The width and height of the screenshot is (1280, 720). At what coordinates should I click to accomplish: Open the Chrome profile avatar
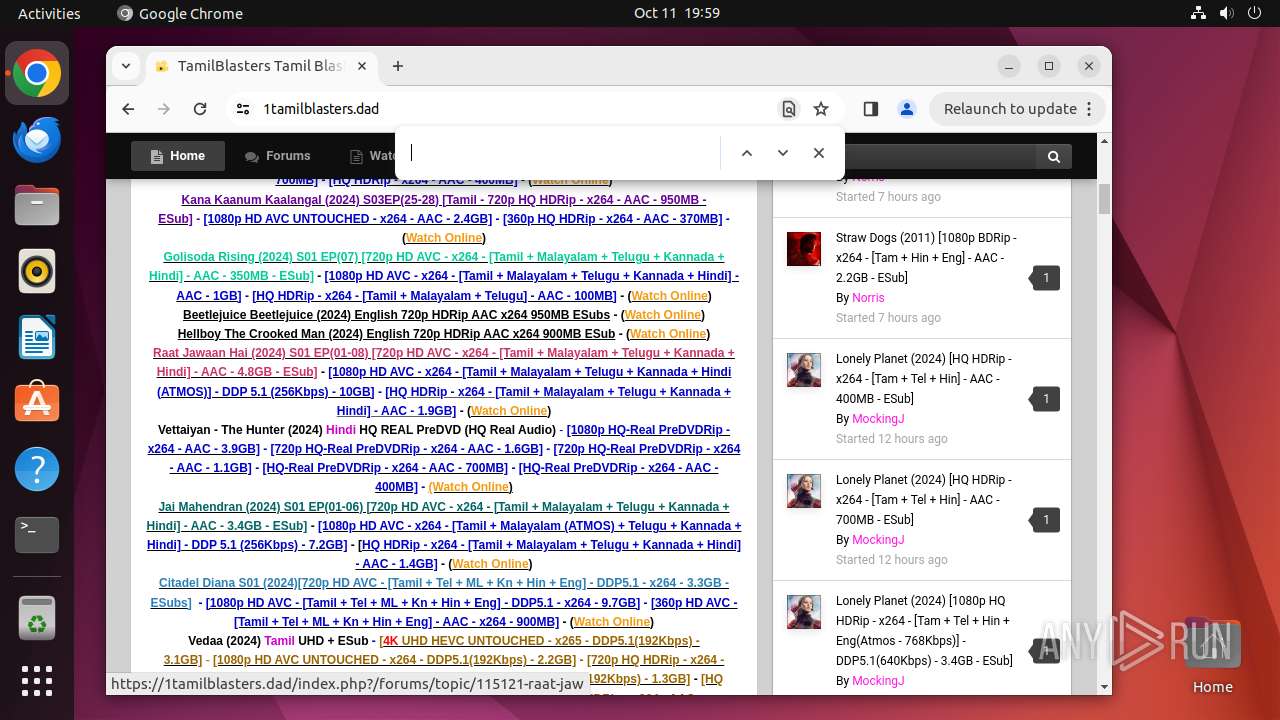pos(906,109)
